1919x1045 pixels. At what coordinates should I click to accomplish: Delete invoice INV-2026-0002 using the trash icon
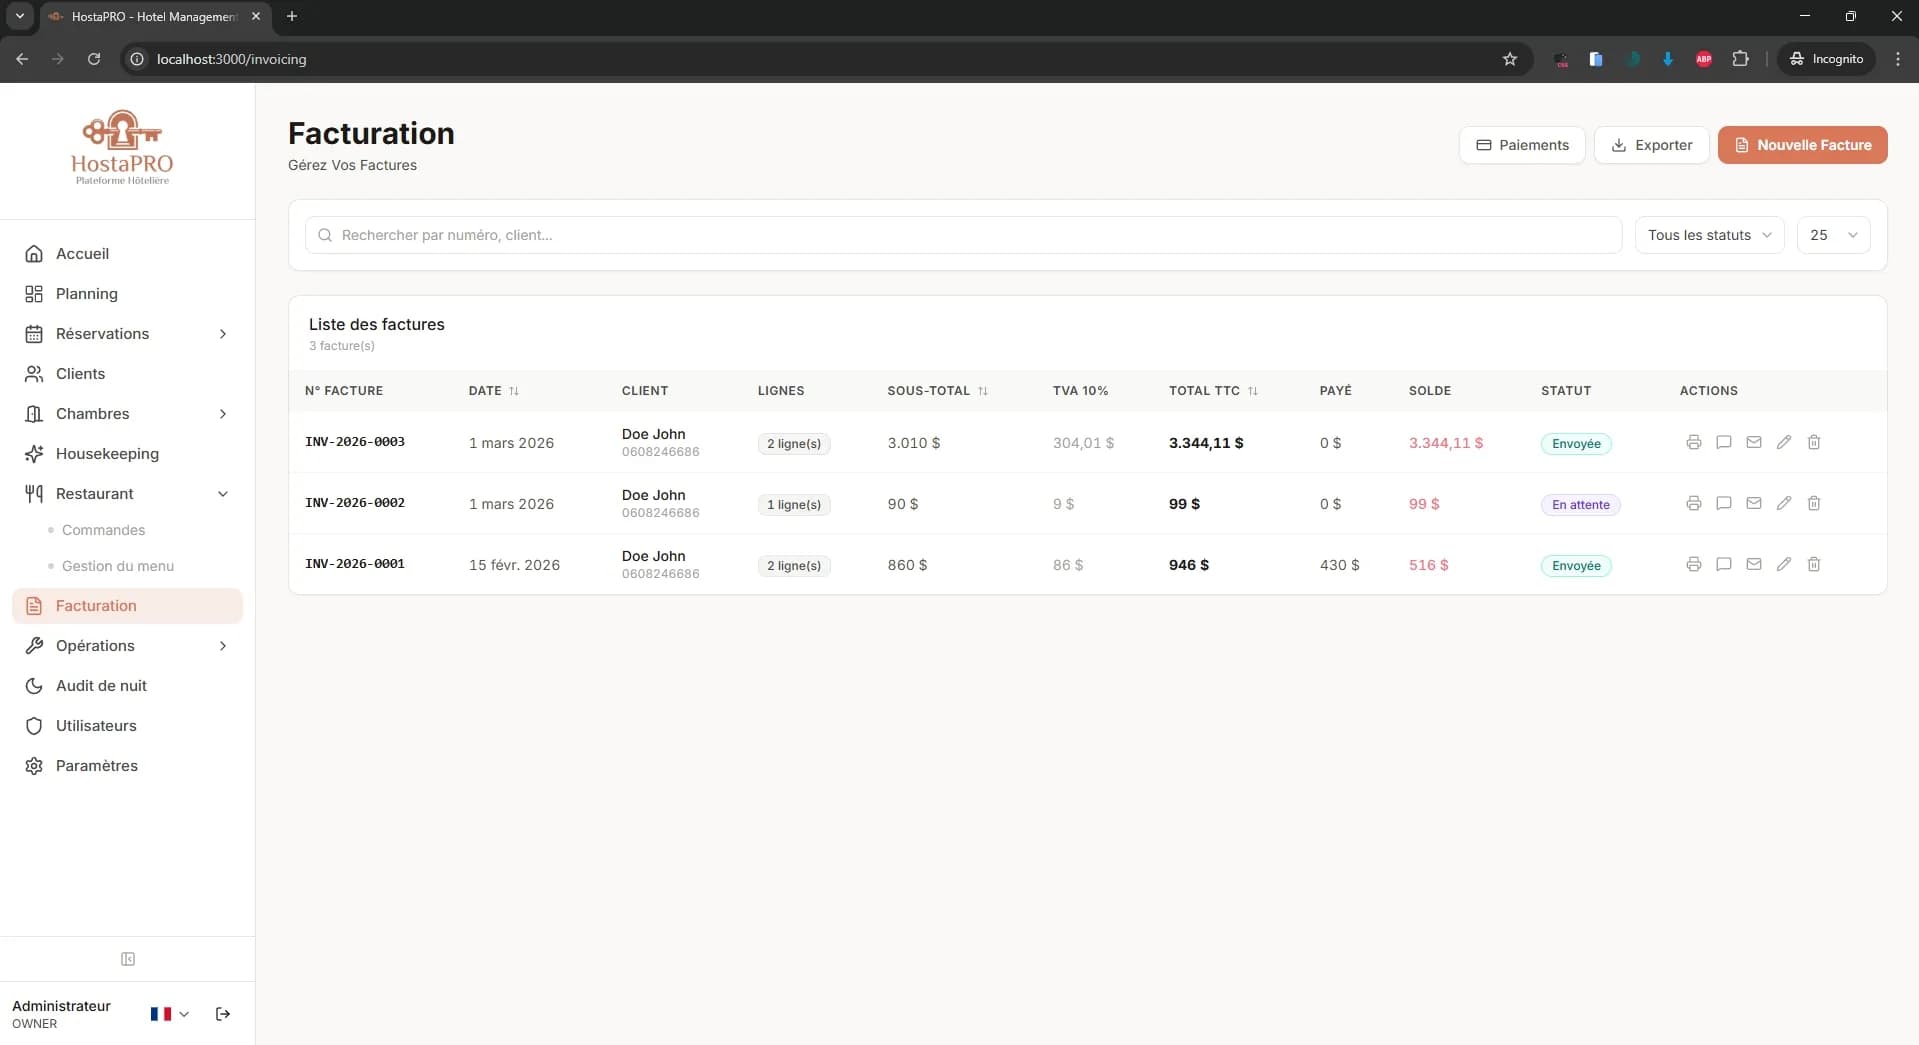click(x=1813, y=503)
